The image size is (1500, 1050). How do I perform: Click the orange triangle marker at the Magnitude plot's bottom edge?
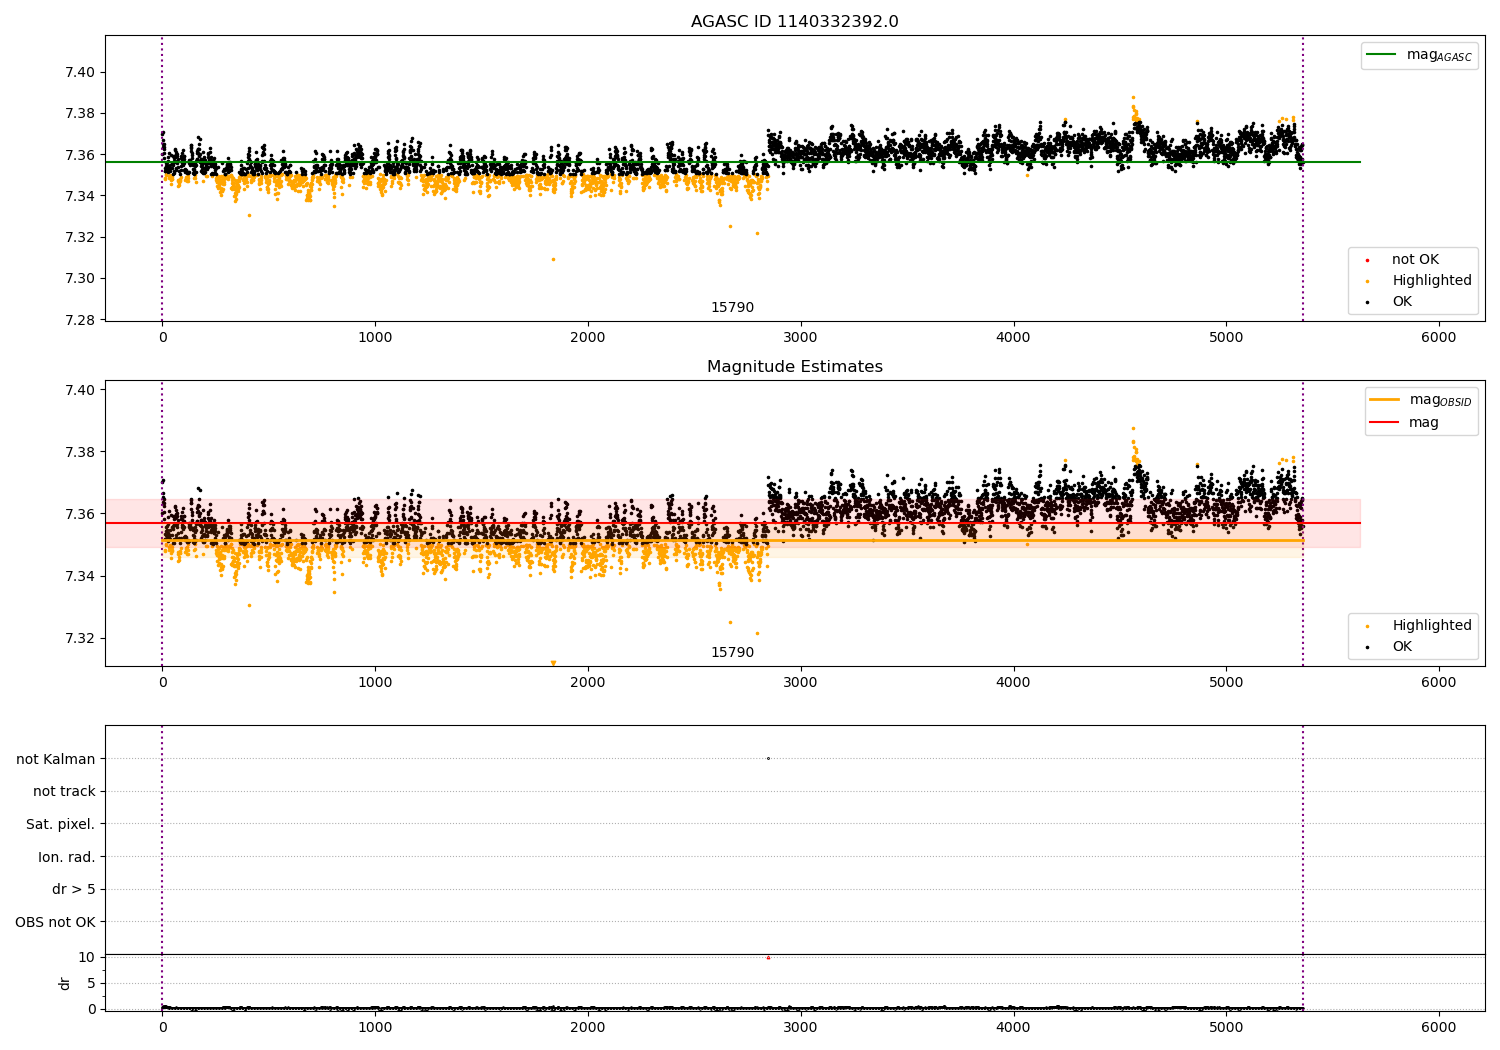(x=553, y=663)
